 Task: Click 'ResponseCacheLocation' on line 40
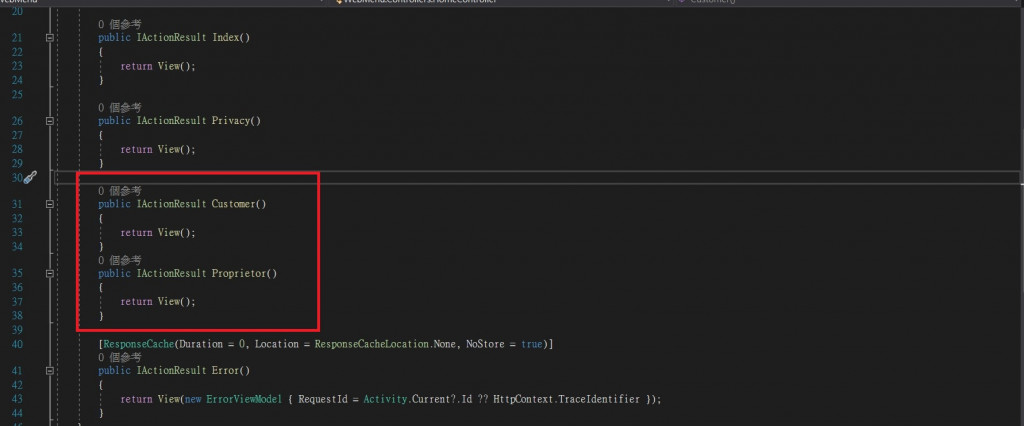pyautogui.click(x=372, y=344)
